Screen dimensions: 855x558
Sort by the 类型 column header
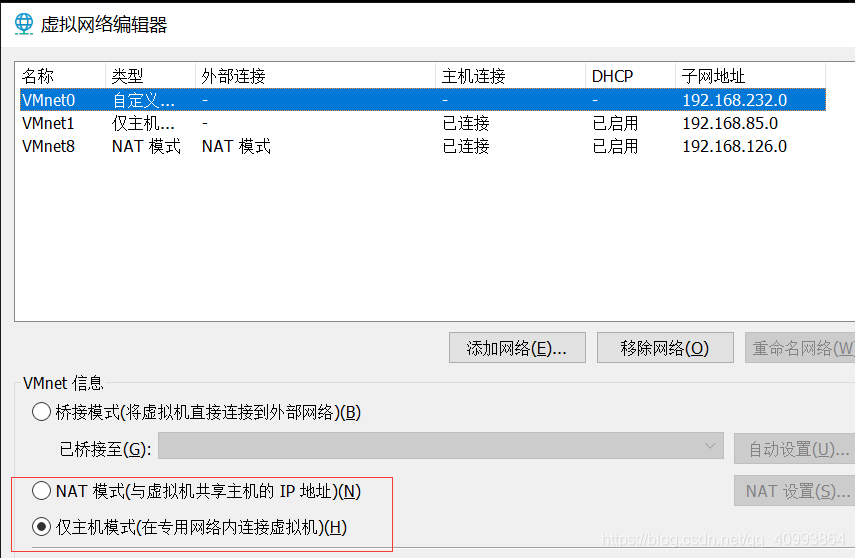pos(150,76)
